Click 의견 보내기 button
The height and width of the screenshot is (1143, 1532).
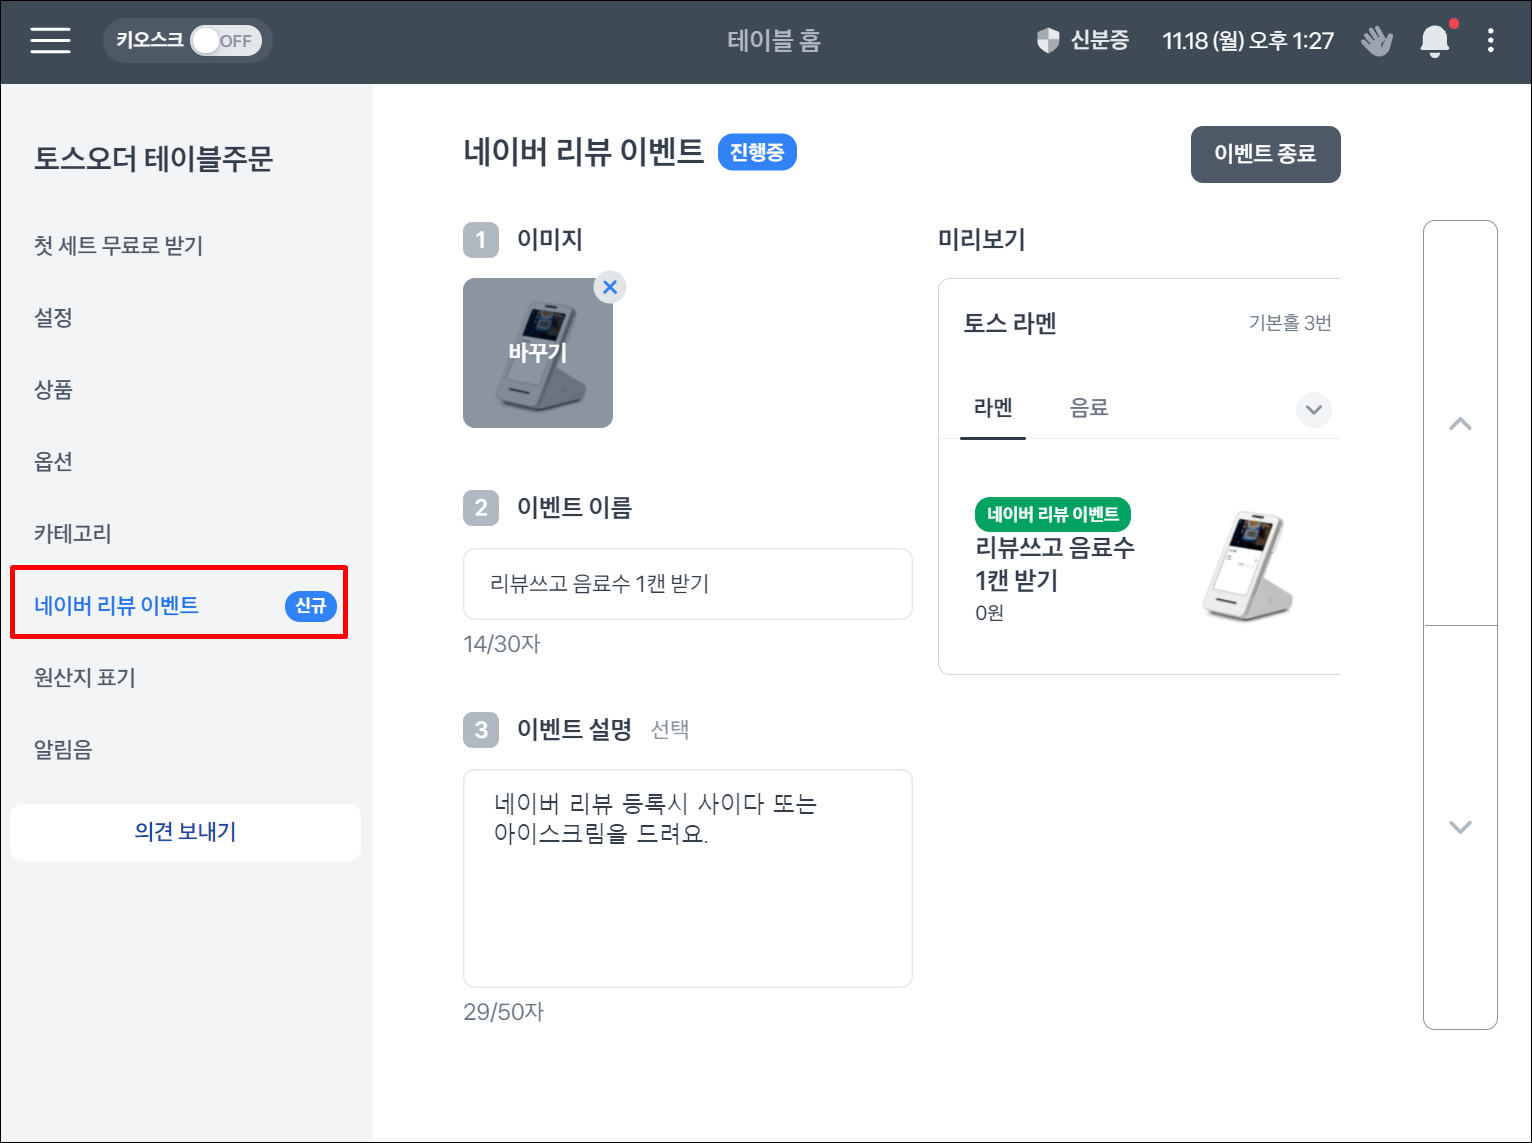click(185, 832)
